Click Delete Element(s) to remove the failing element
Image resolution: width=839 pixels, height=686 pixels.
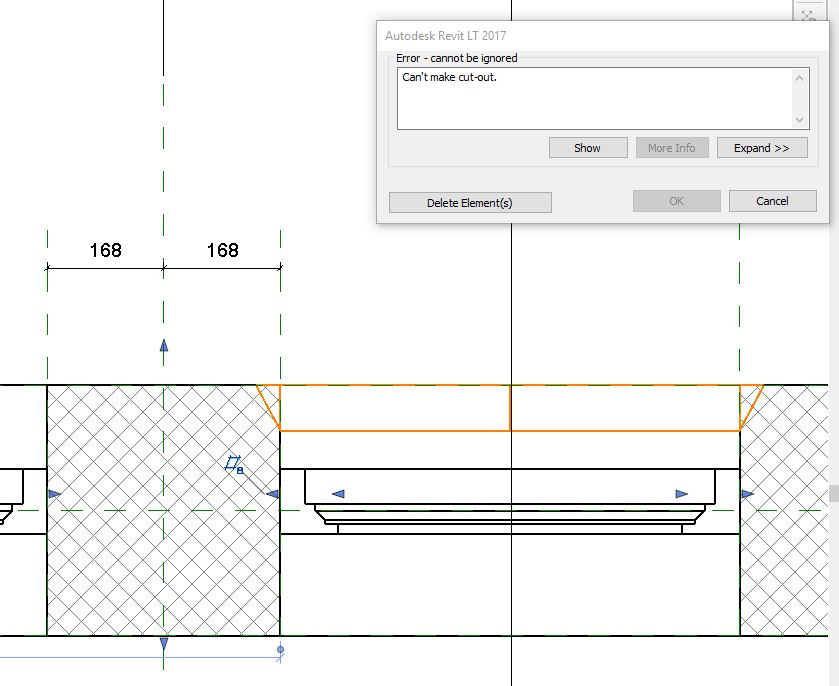tap(469, 202)
